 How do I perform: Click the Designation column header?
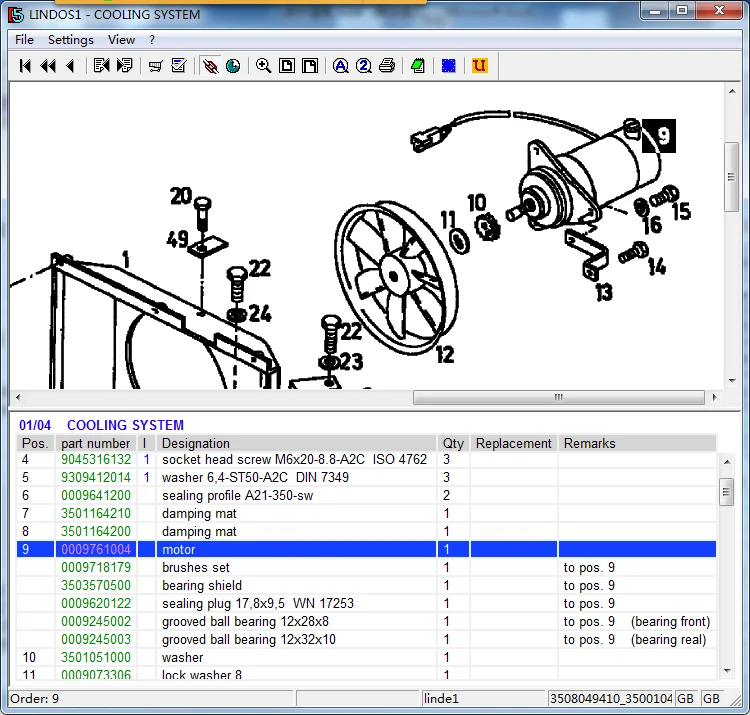[x=196, y=443]
